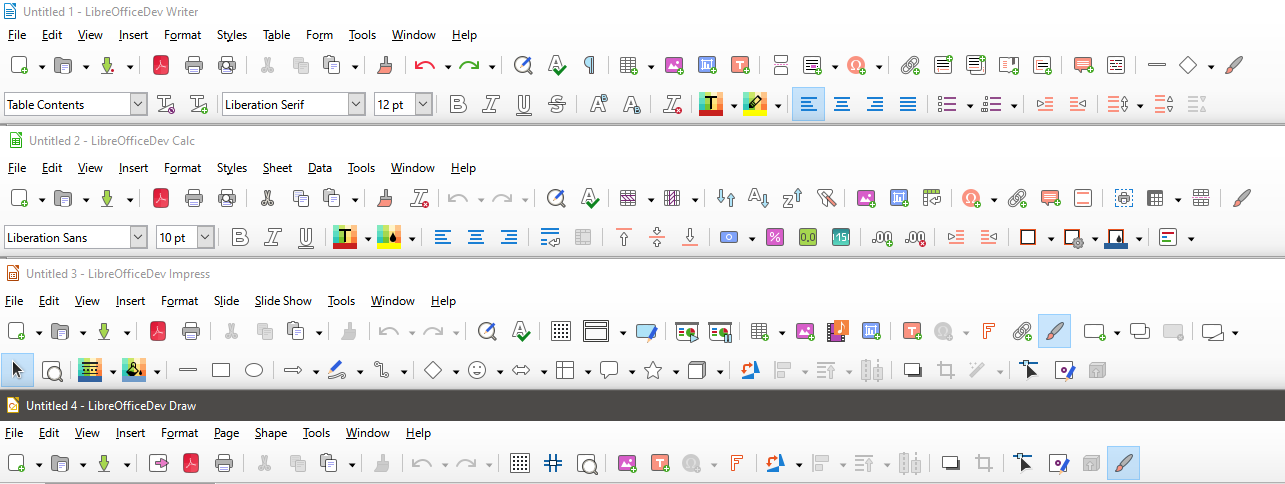Open Liberation Serif font name dropdown
The height and width of the screenshot is (484, 1285).
click(357, 104)
